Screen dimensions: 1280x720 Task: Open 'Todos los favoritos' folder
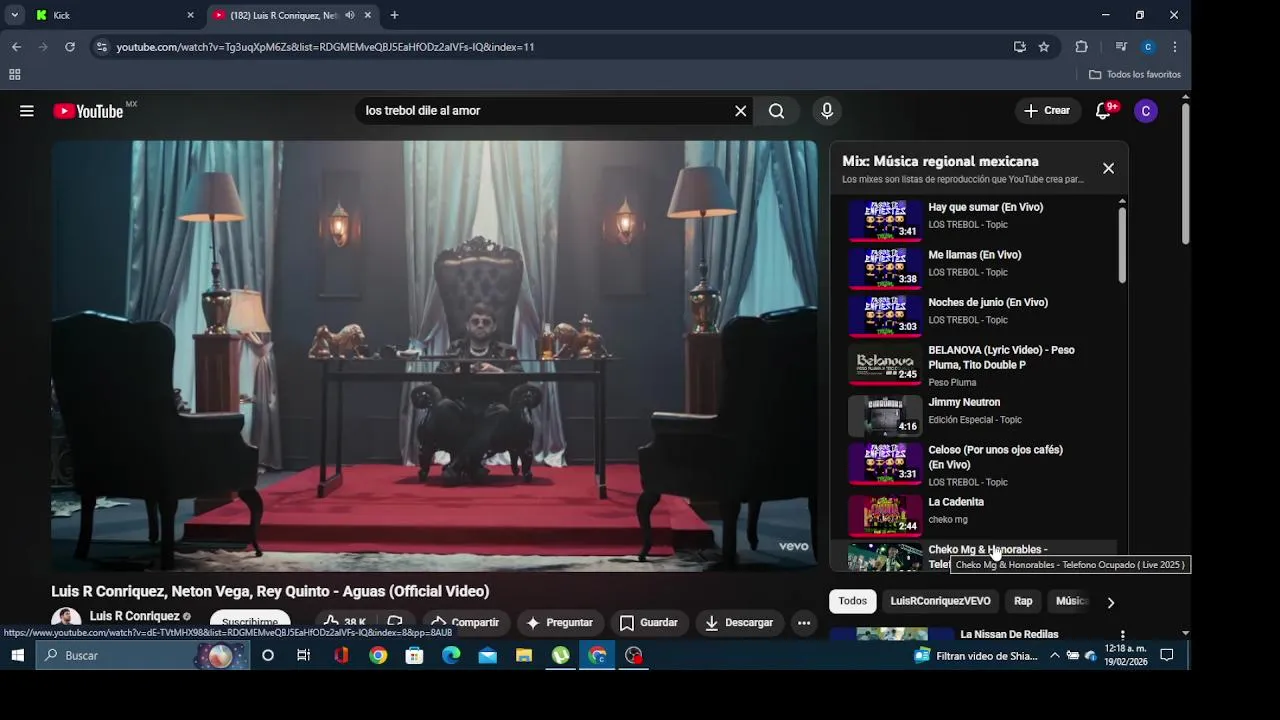click(x=1135, y=74)
